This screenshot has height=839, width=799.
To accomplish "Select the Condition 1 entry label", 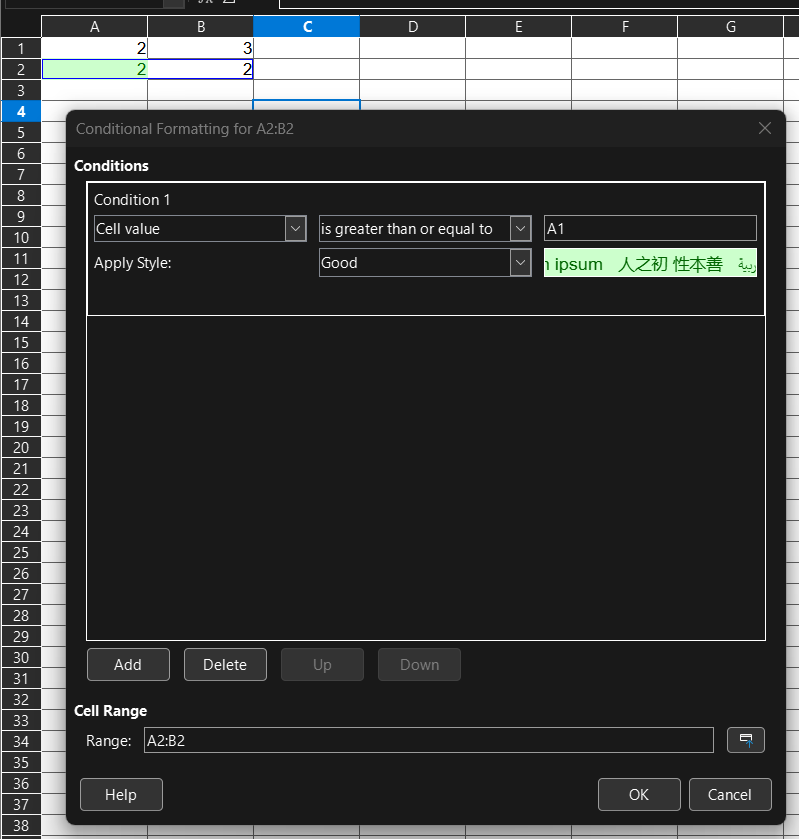I will pyautogui.click(x=132, y=200).
